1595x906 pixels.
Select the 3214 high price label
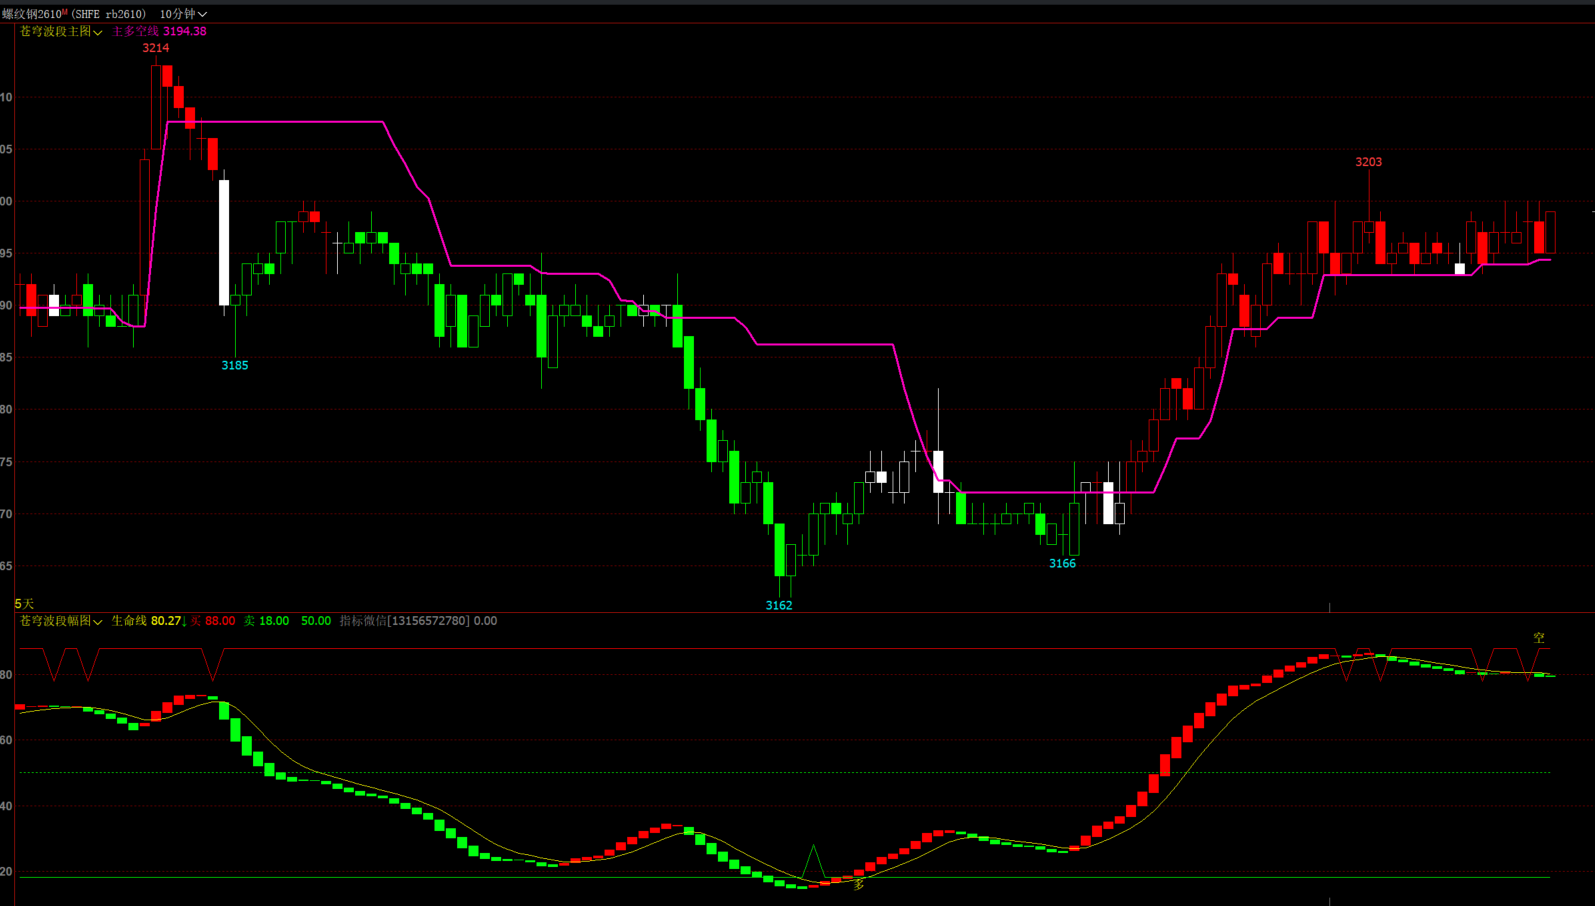[155, 48]
